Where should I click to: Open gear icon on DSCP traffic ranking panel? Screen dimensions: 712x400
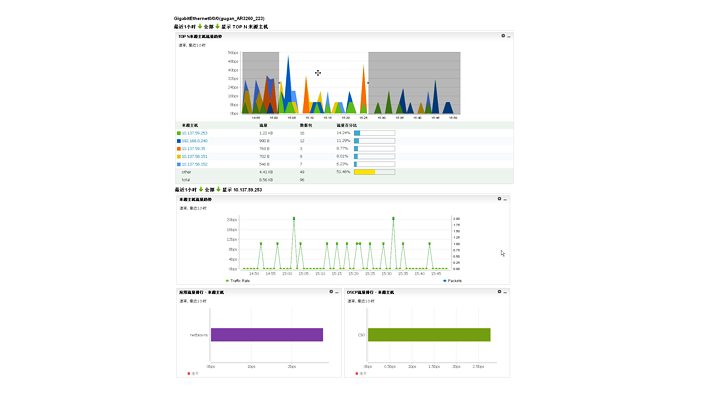coord(499,292)
